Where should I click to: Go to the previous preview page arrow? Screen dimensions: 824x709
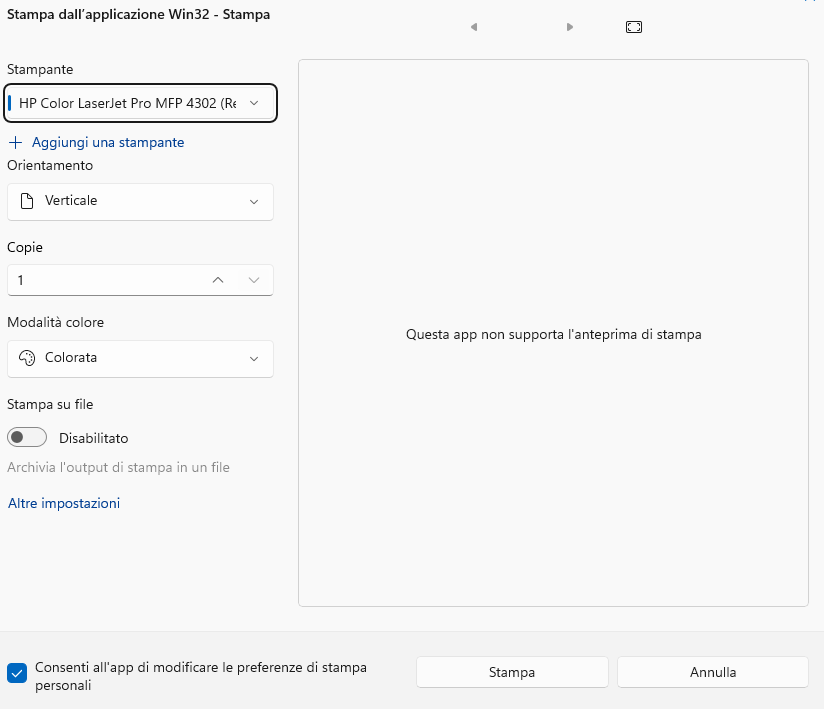click(474, 27)
